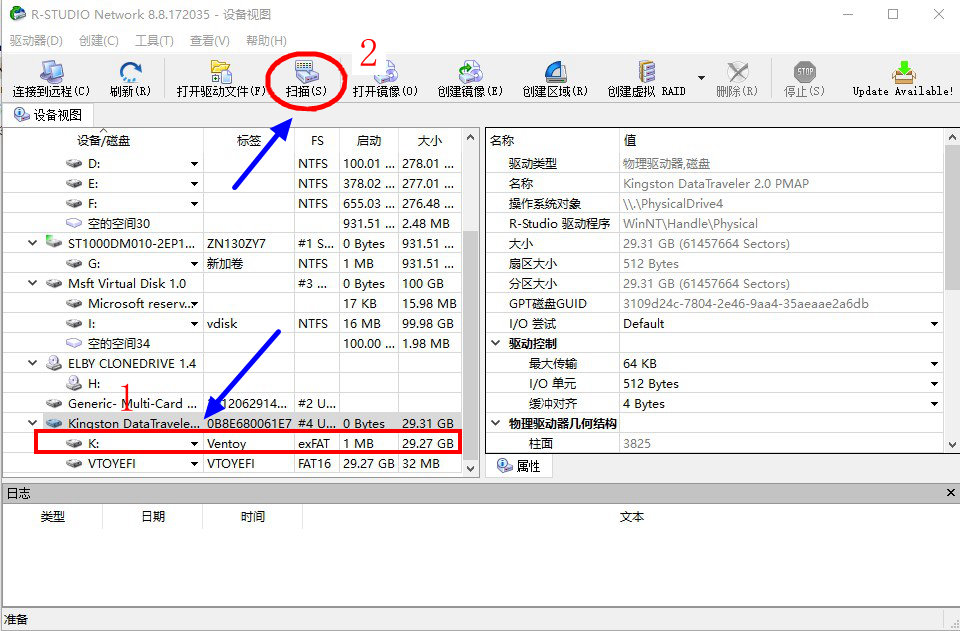
Task: Close the 日志 log panel
Action: (950, 492)
